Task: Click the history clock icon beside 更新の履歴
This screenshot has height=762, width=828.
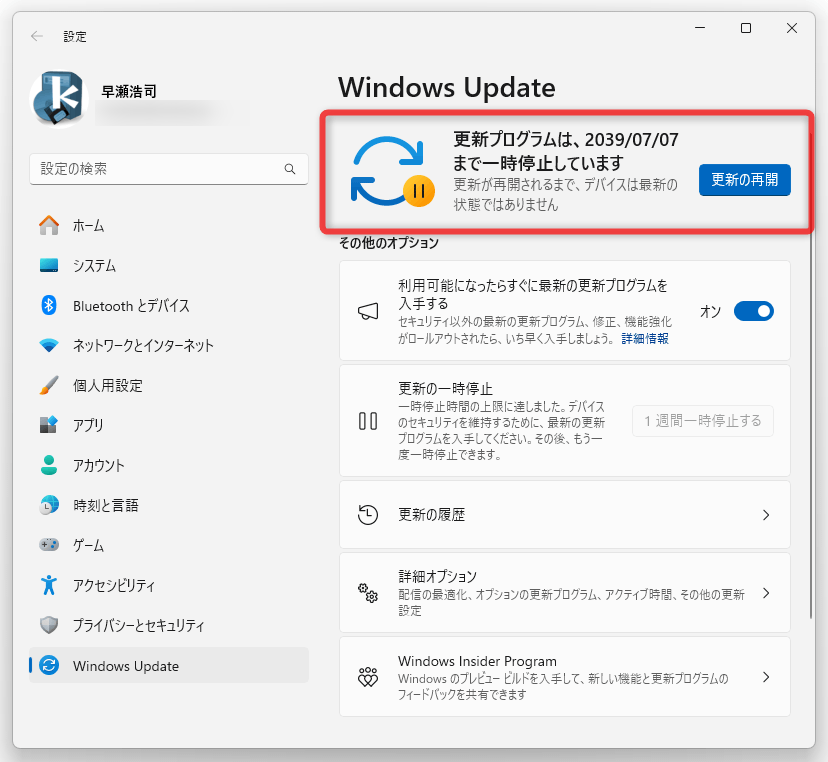Action: [x=368, y=515]
